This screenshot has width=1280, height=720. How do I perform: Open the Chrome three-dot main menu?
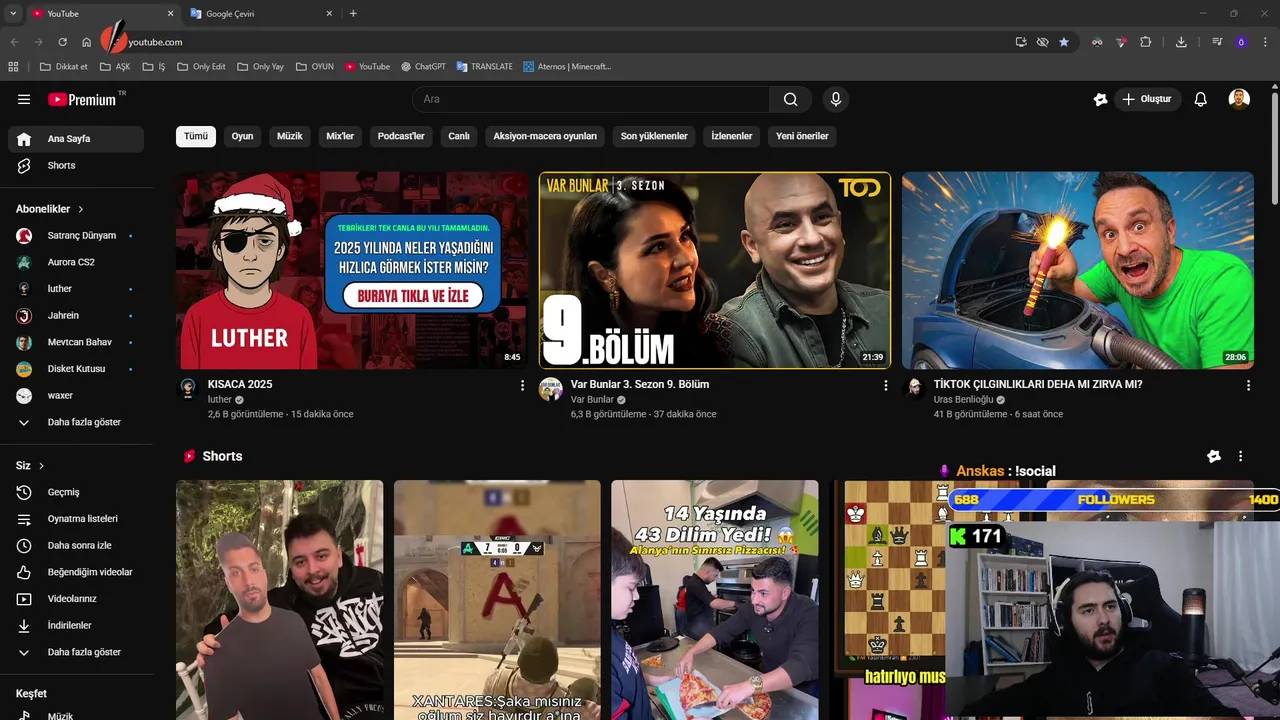tap(1264, 42)
